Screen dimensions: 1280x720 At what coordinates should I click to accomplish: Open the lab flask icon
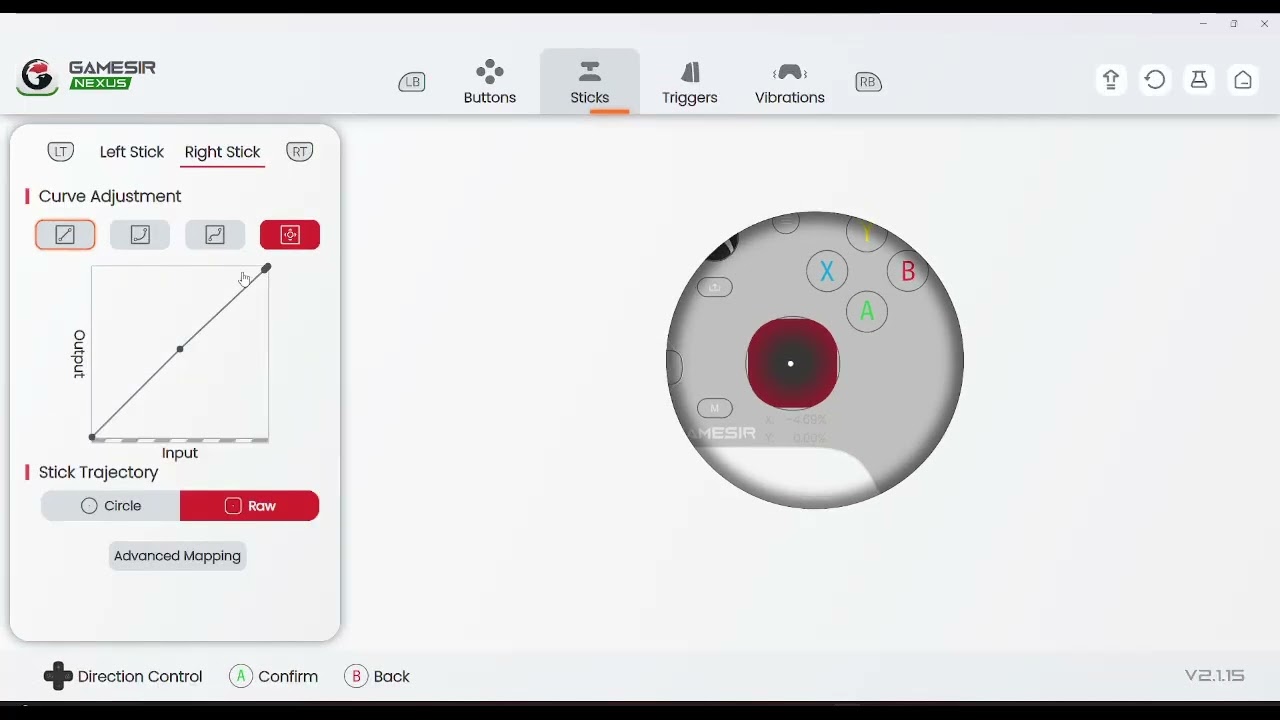click(x=1199, y=80)
